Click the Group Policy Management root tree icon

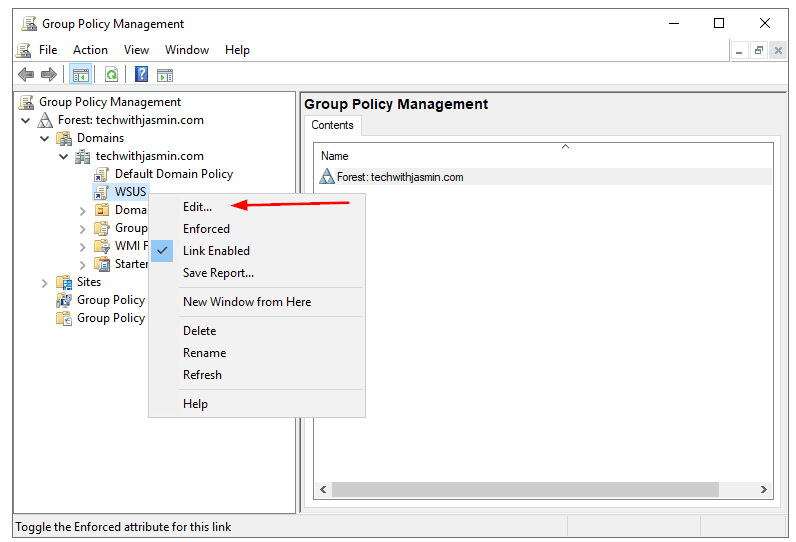[x=26, y=102]
